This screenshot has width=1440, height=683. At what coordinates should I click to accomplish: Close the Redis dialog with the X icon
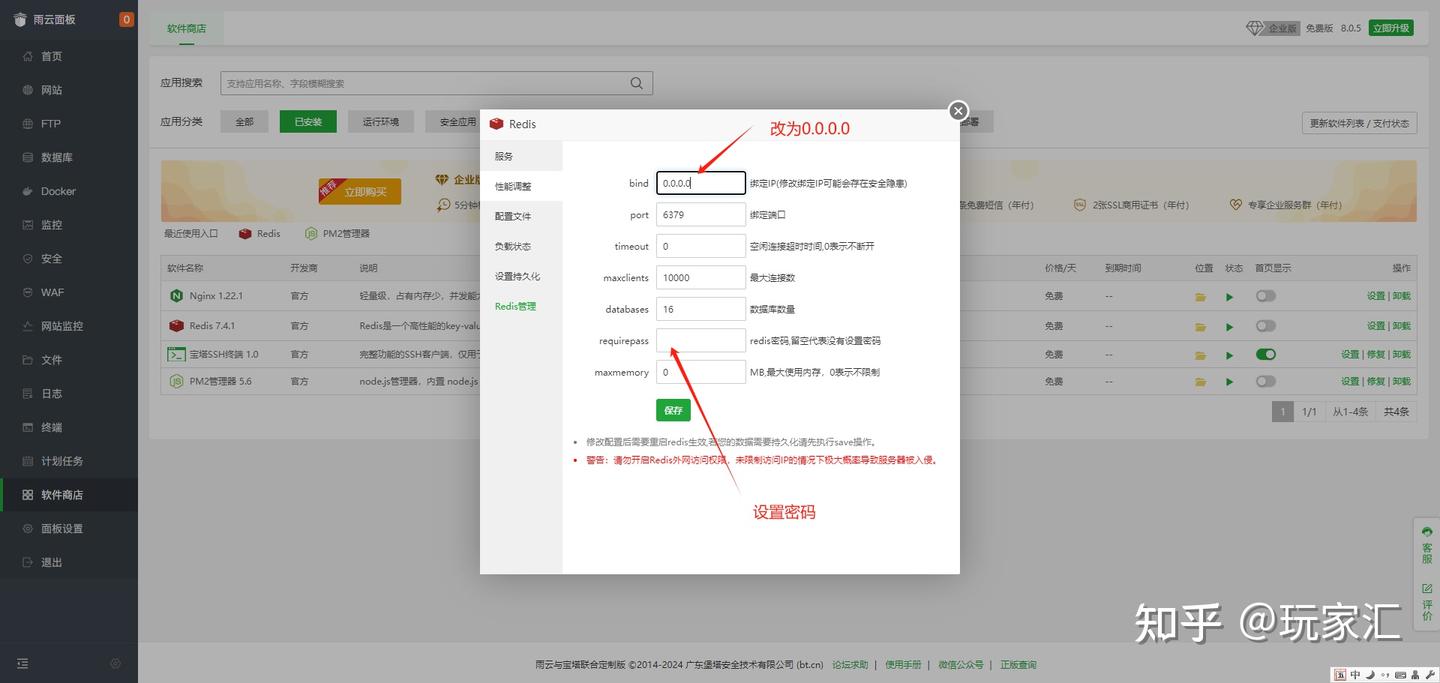tap(958, 111)
